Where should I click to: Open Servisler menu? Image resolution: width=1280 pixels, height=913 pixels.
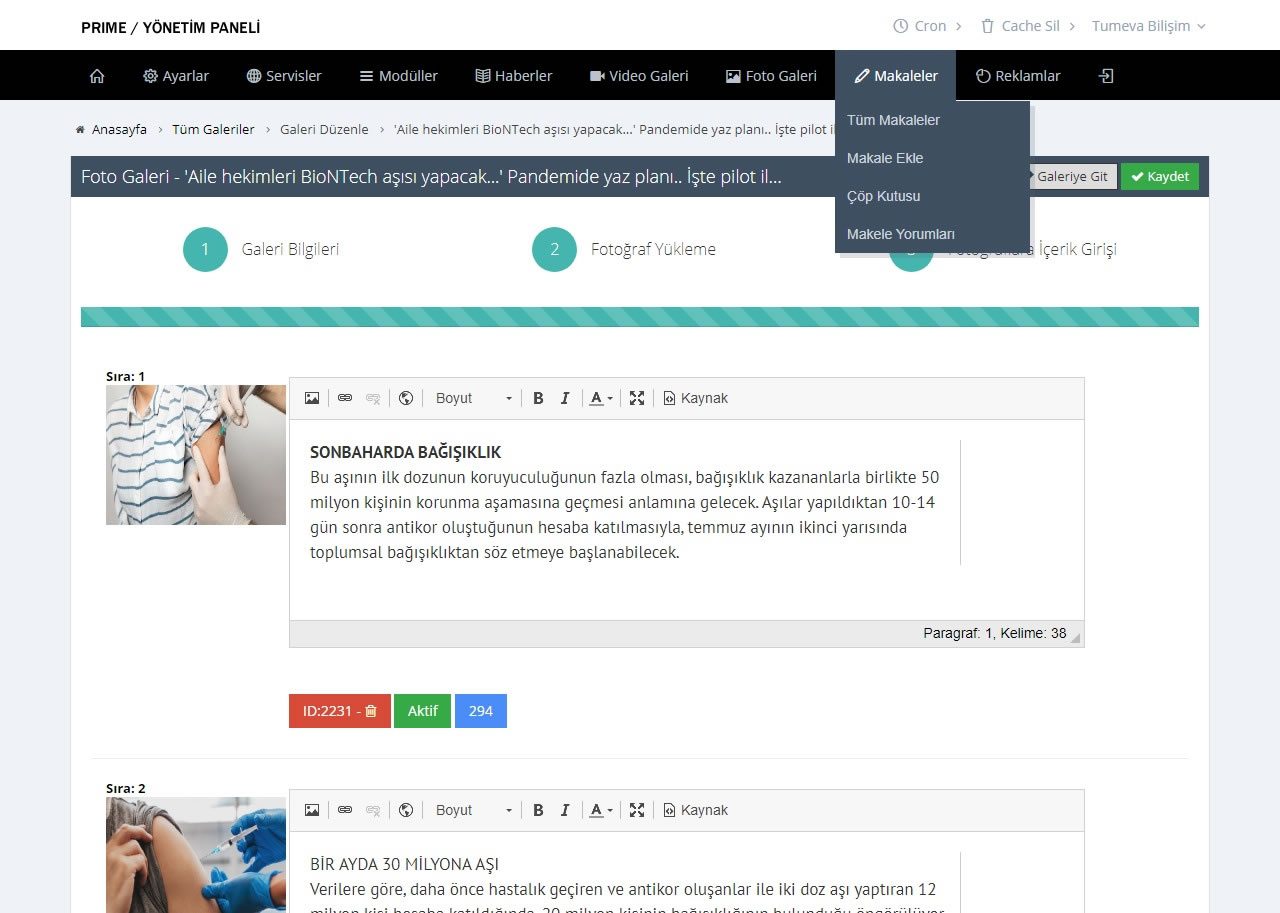(284, 76)
